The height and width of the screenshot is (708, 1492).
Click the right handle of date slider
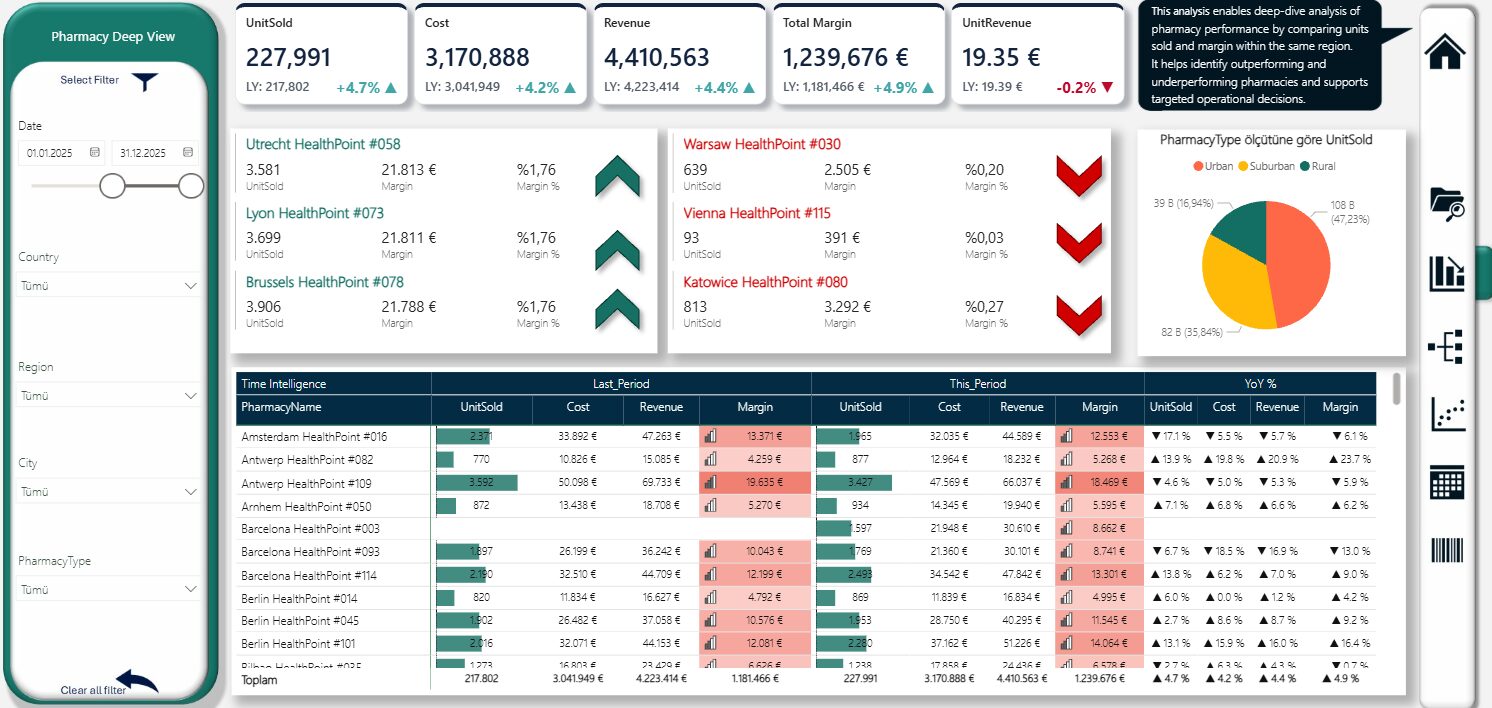[x=191, y=186]
